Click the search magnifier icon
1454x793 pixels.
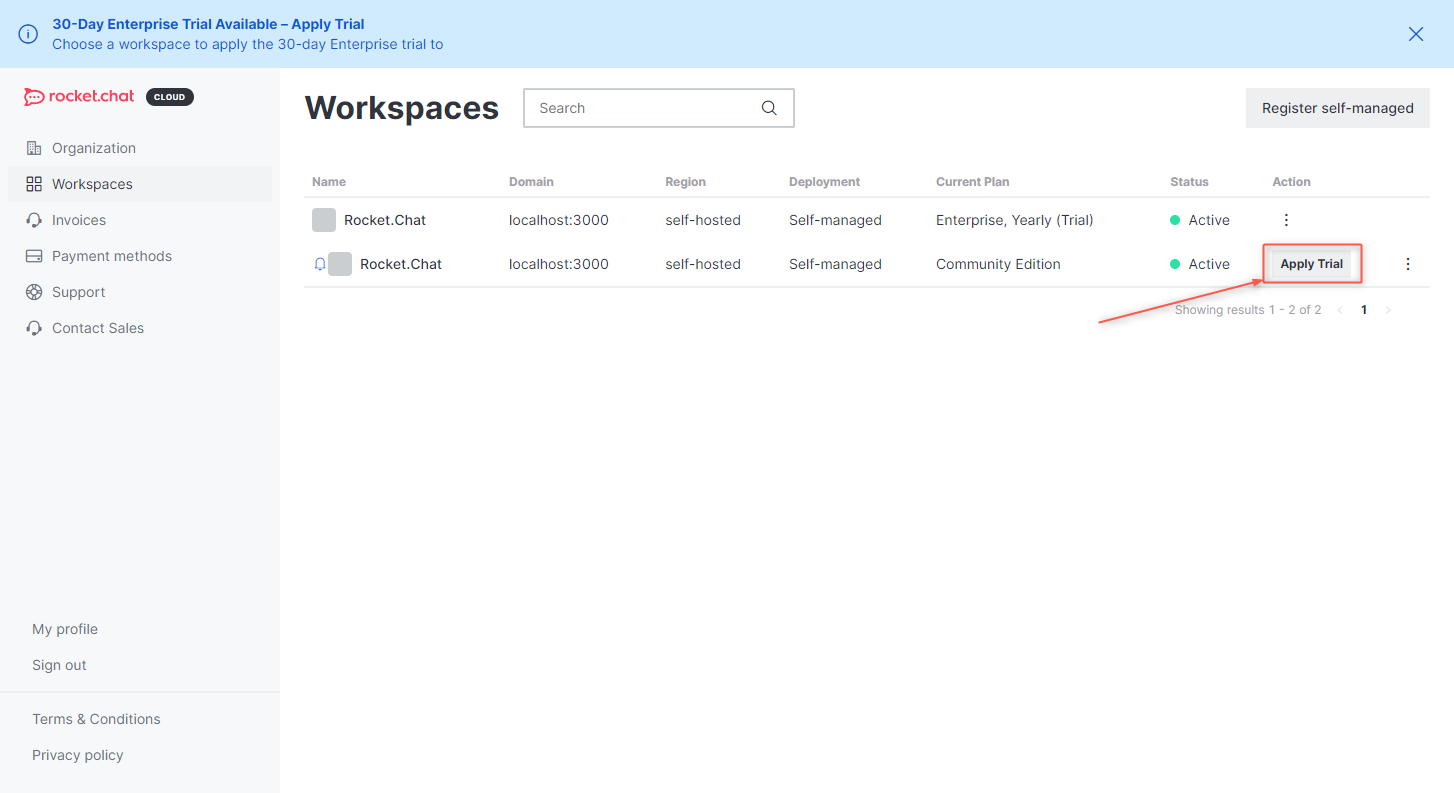[769, 108]
